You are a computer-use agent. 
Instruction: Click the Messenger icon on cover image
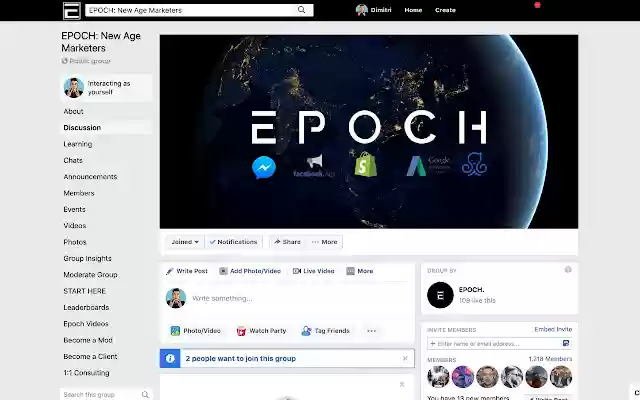pos(264,167)
